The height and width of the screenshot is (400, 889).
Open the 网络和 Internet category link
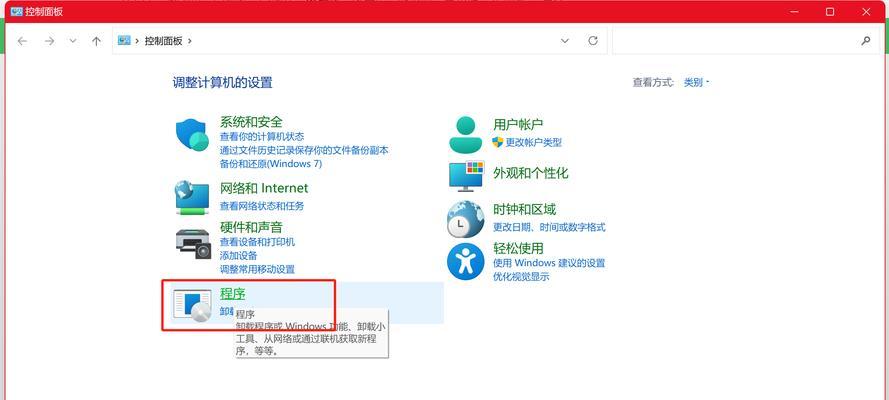tap(264, 188)
